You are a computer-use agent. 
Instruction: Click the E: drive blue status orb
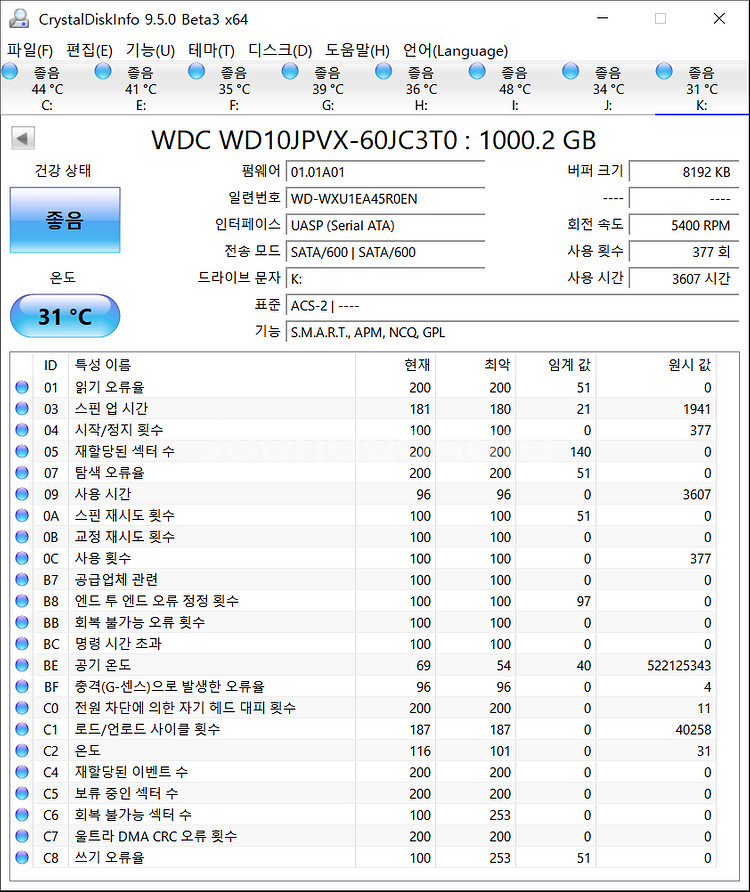point(103,72)
